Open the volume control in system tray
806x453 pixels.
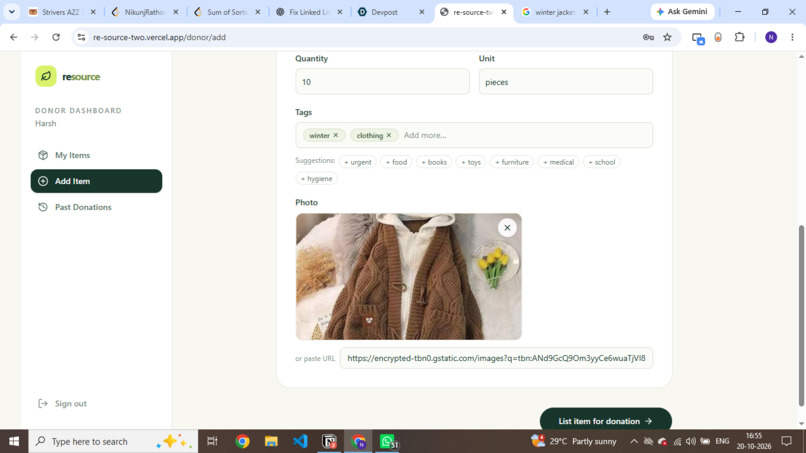691,441
